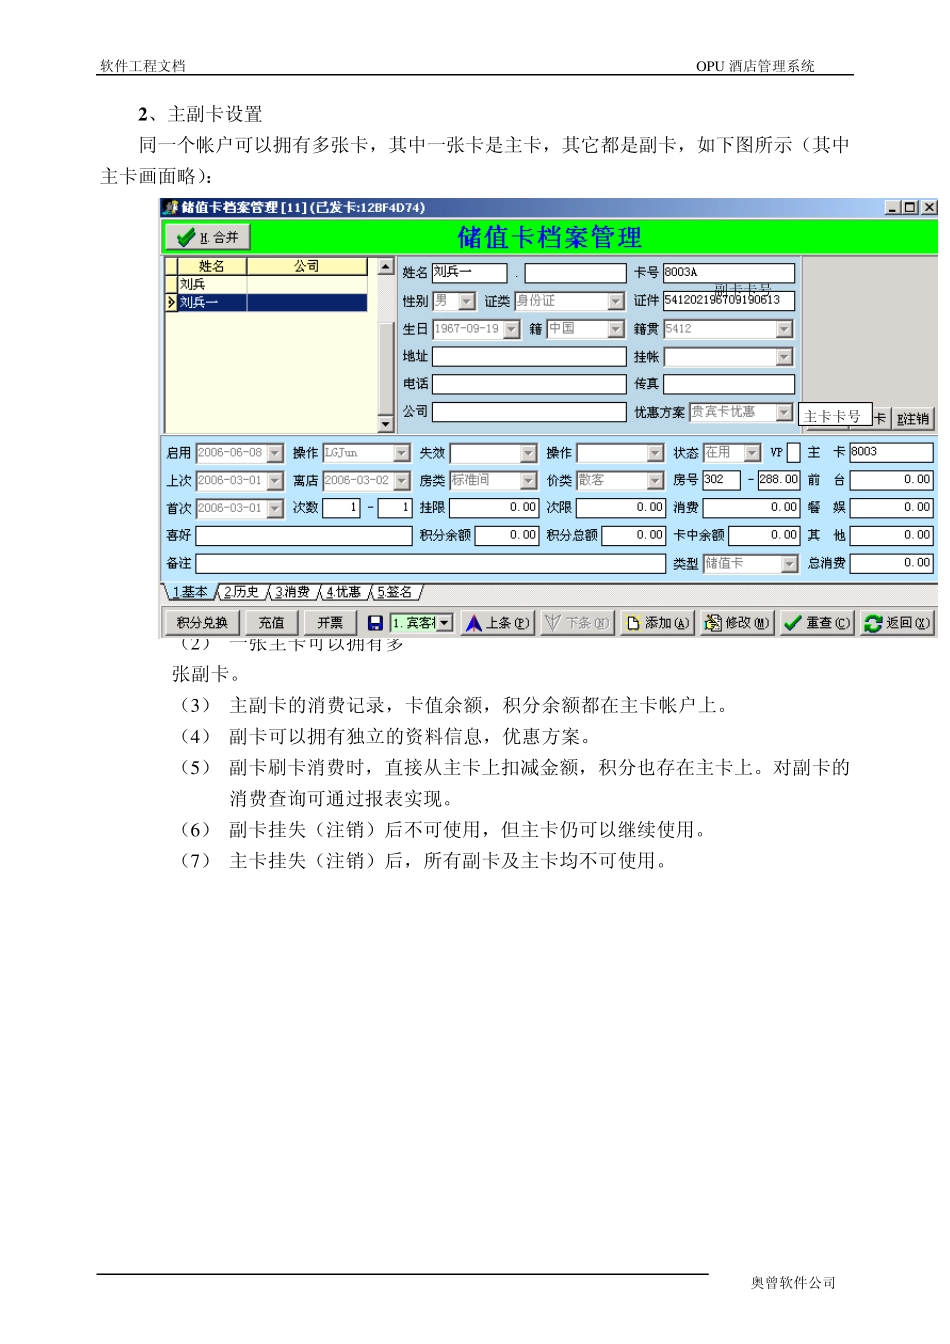
Task: Click the 姓名 column header
Action: pos(212,266)
